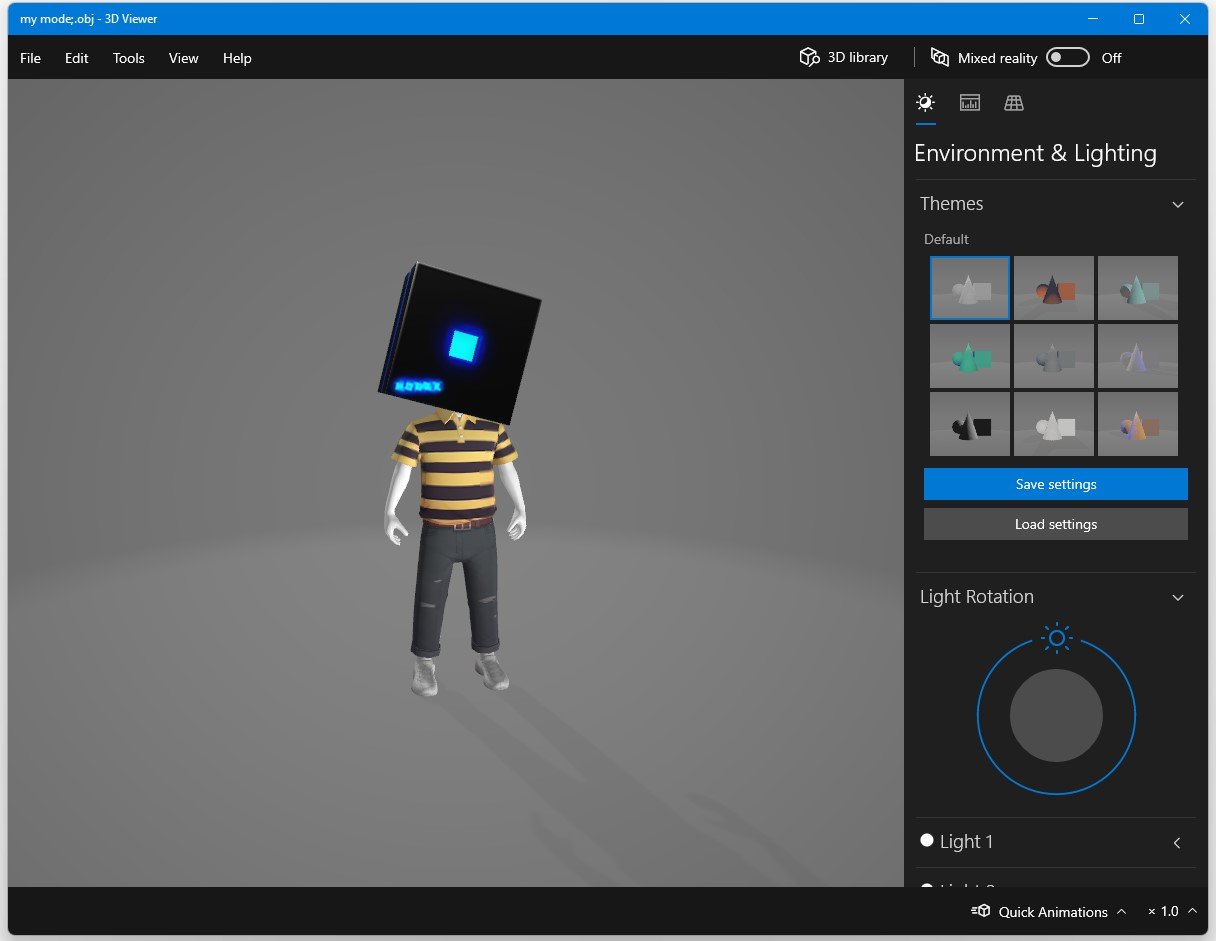Turn on the Mixed reality switch
This screenshot has height=941, width=1216.
(x=1067, y=57)
